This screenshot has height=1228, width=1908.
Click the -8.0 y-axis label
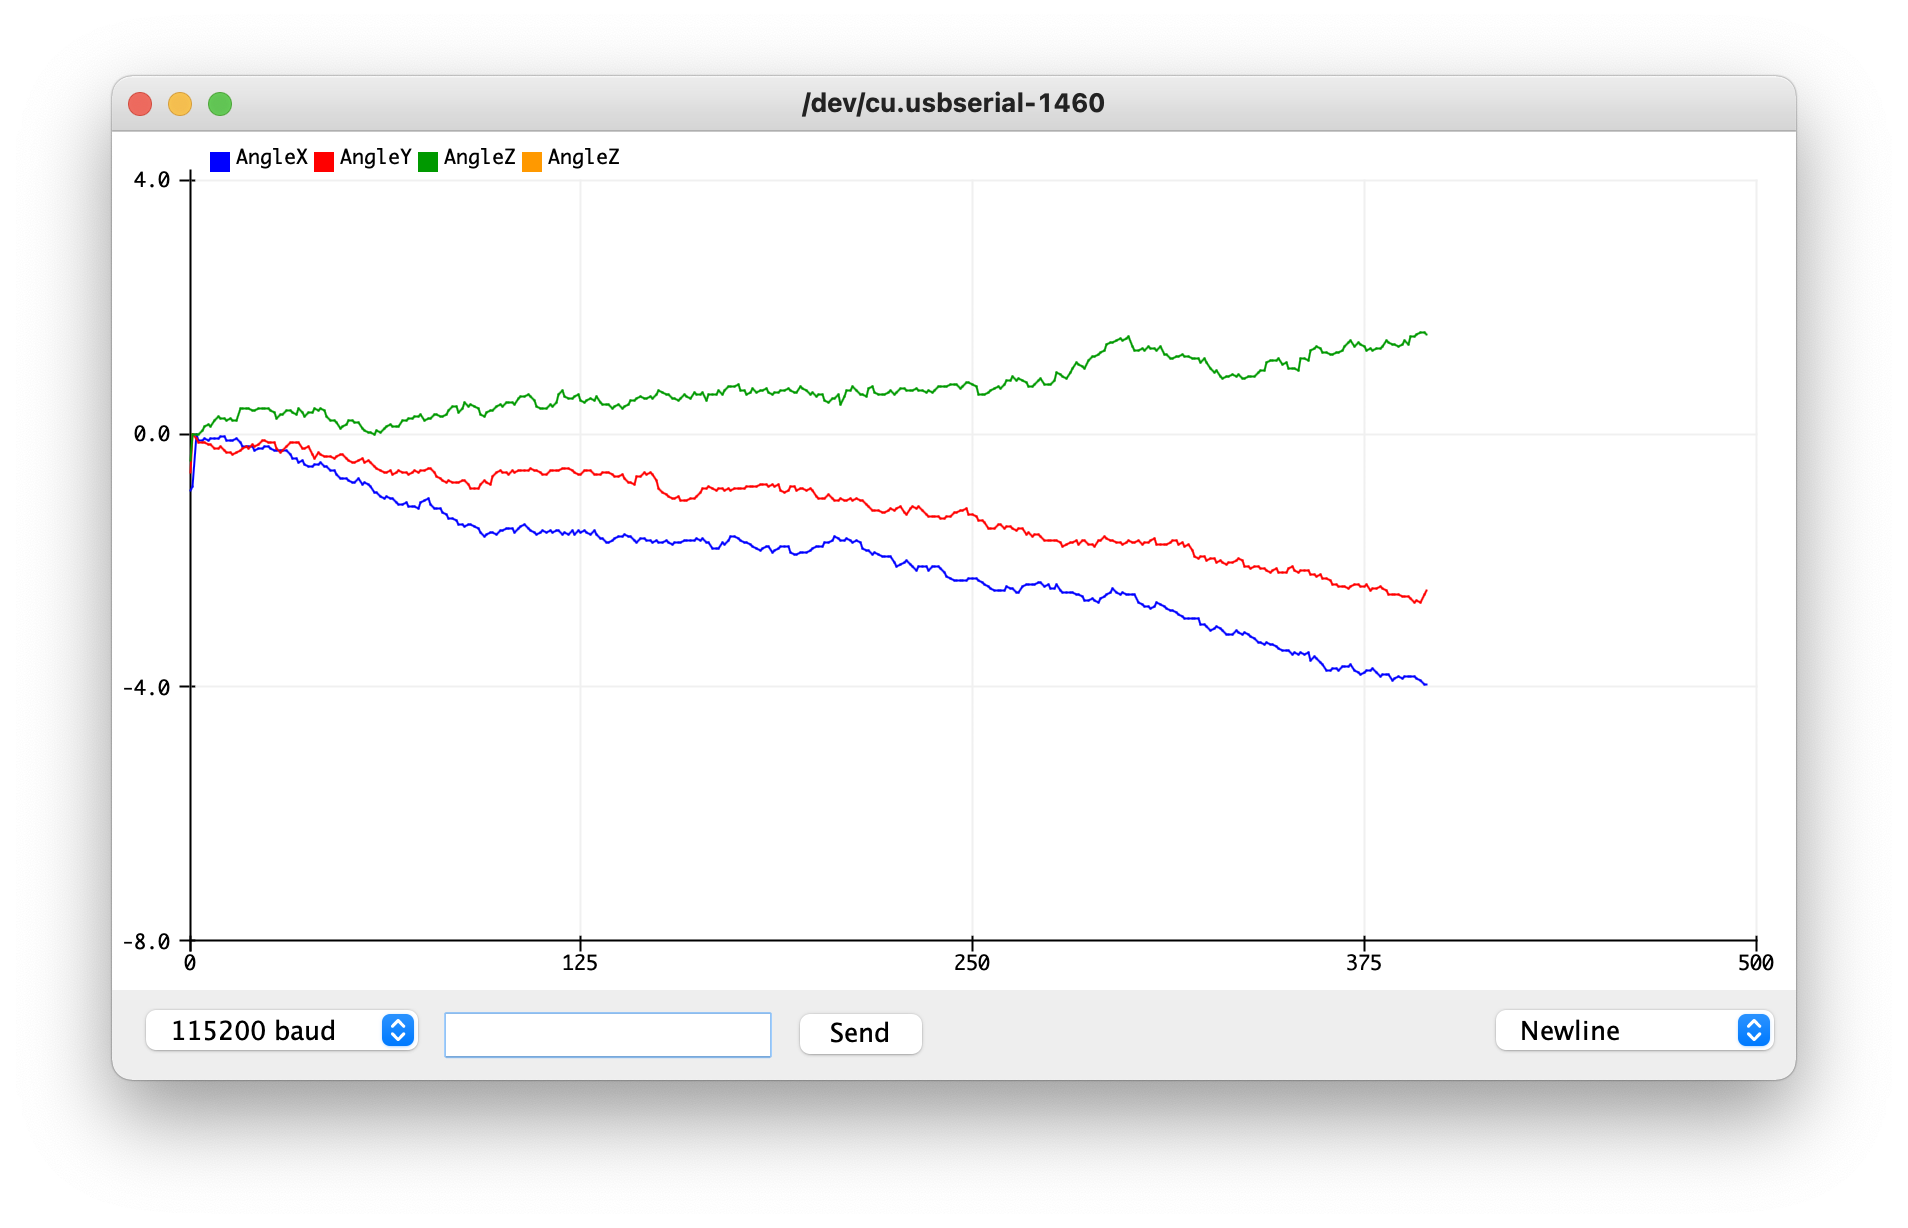(146, 942)
